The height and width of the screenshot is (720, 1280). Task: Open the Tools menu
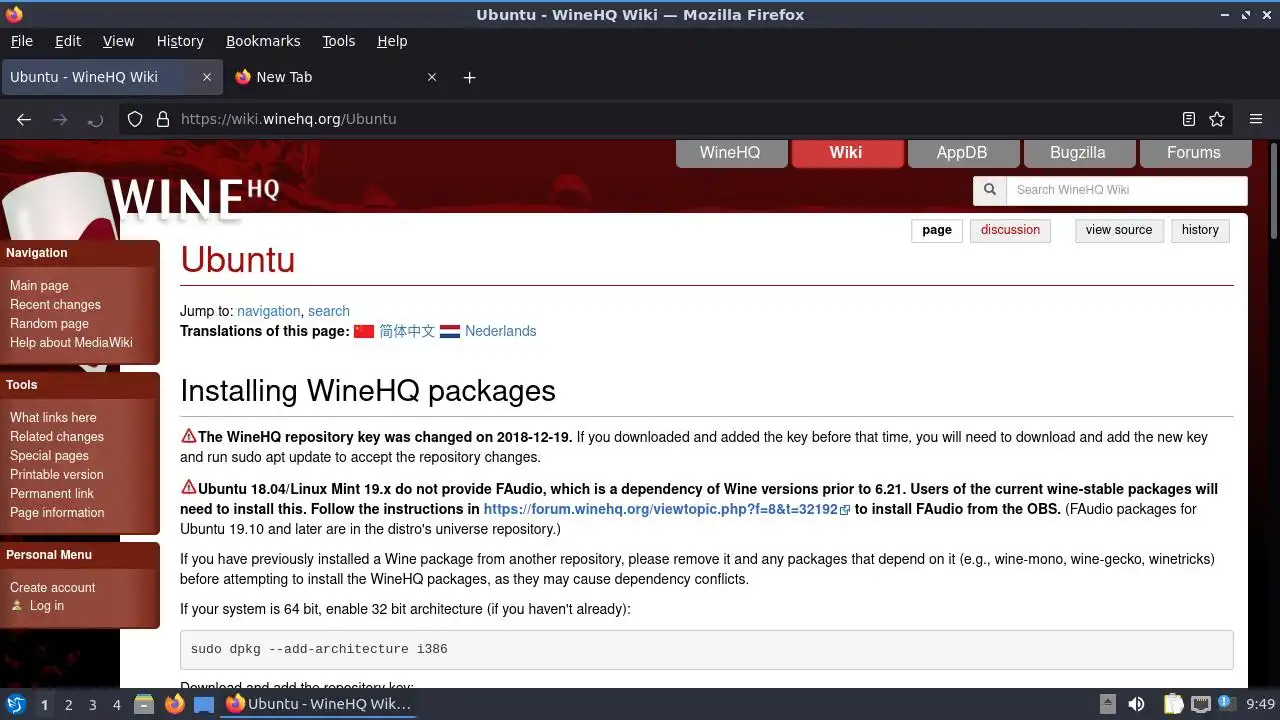[x=338, y=41]
